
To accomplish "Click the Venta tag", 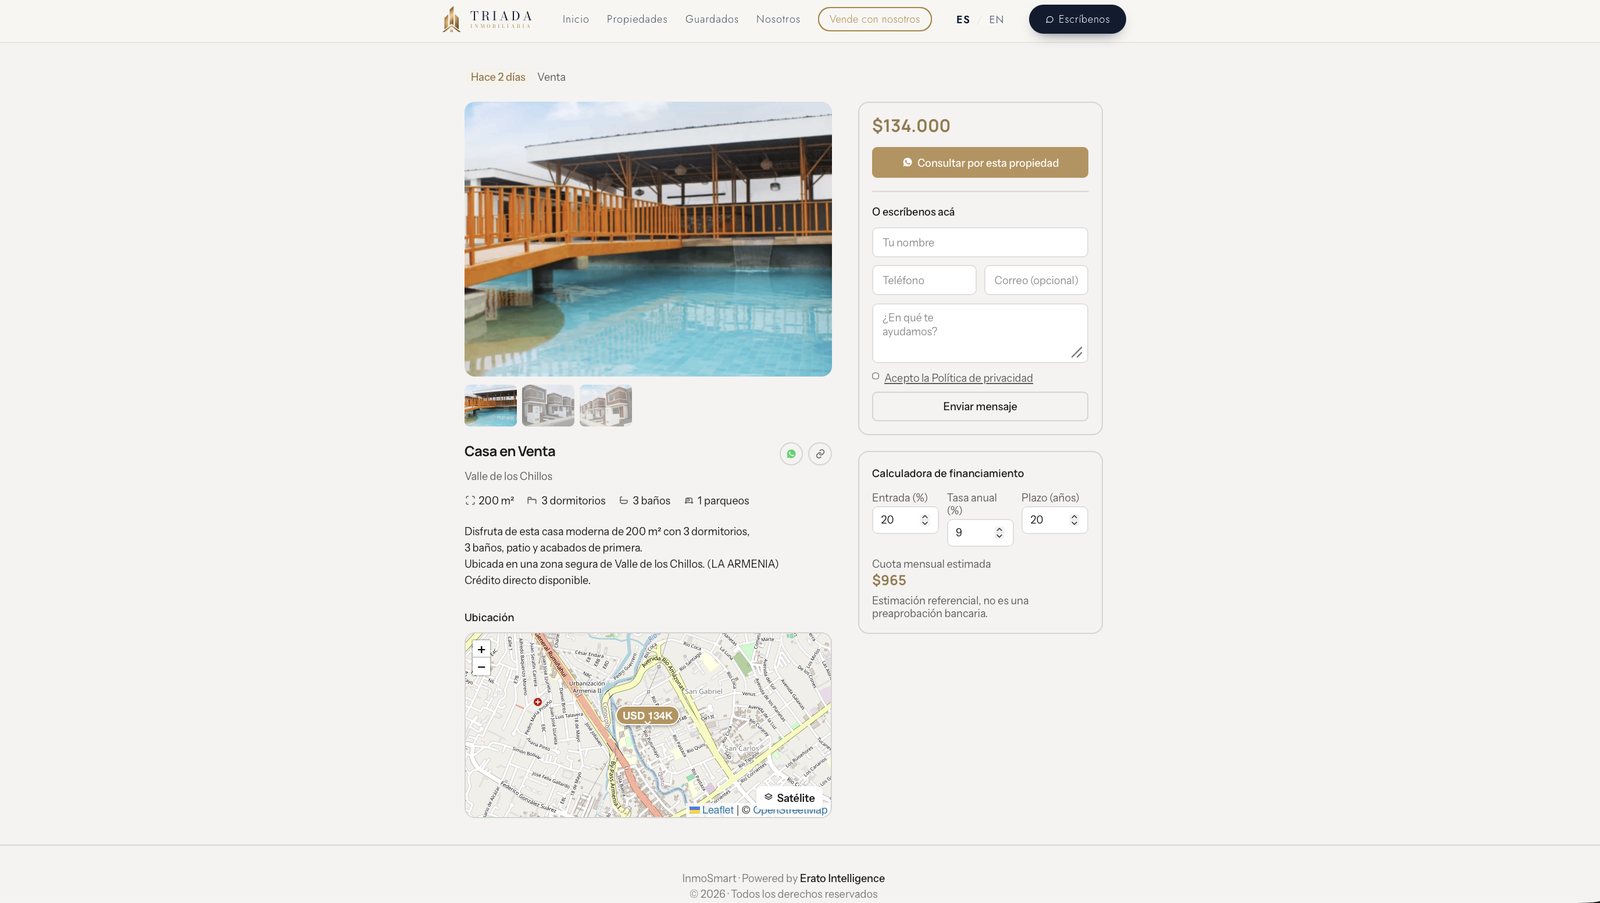I will tap(551, 77).
